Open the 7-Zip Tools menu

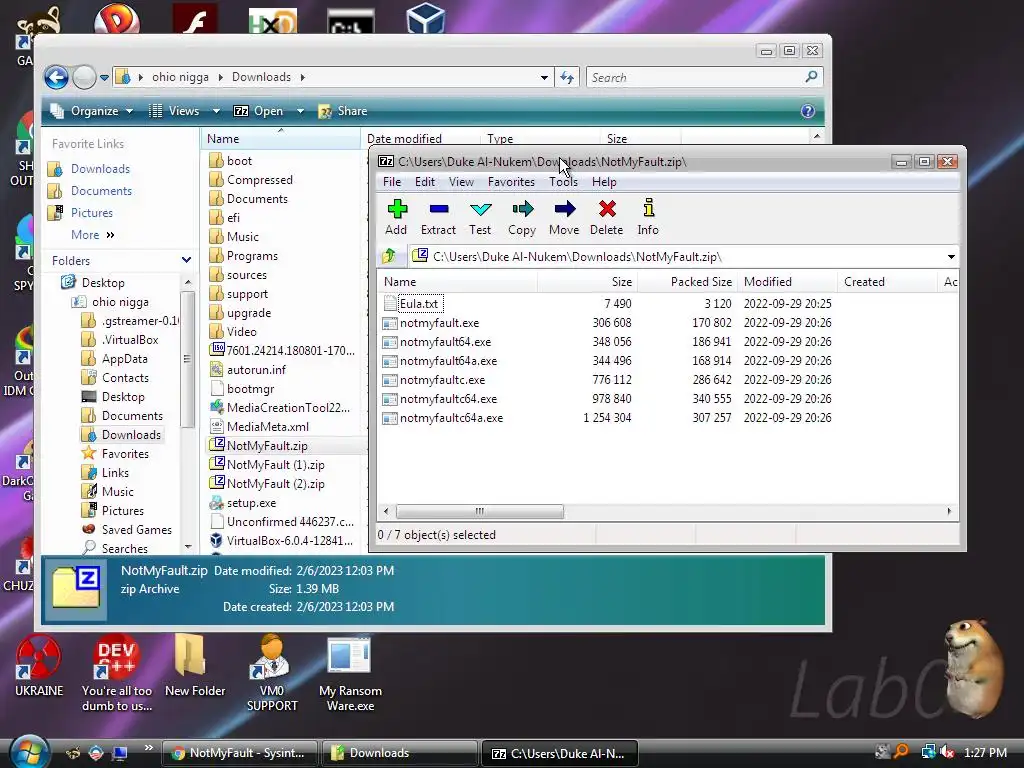563,182
